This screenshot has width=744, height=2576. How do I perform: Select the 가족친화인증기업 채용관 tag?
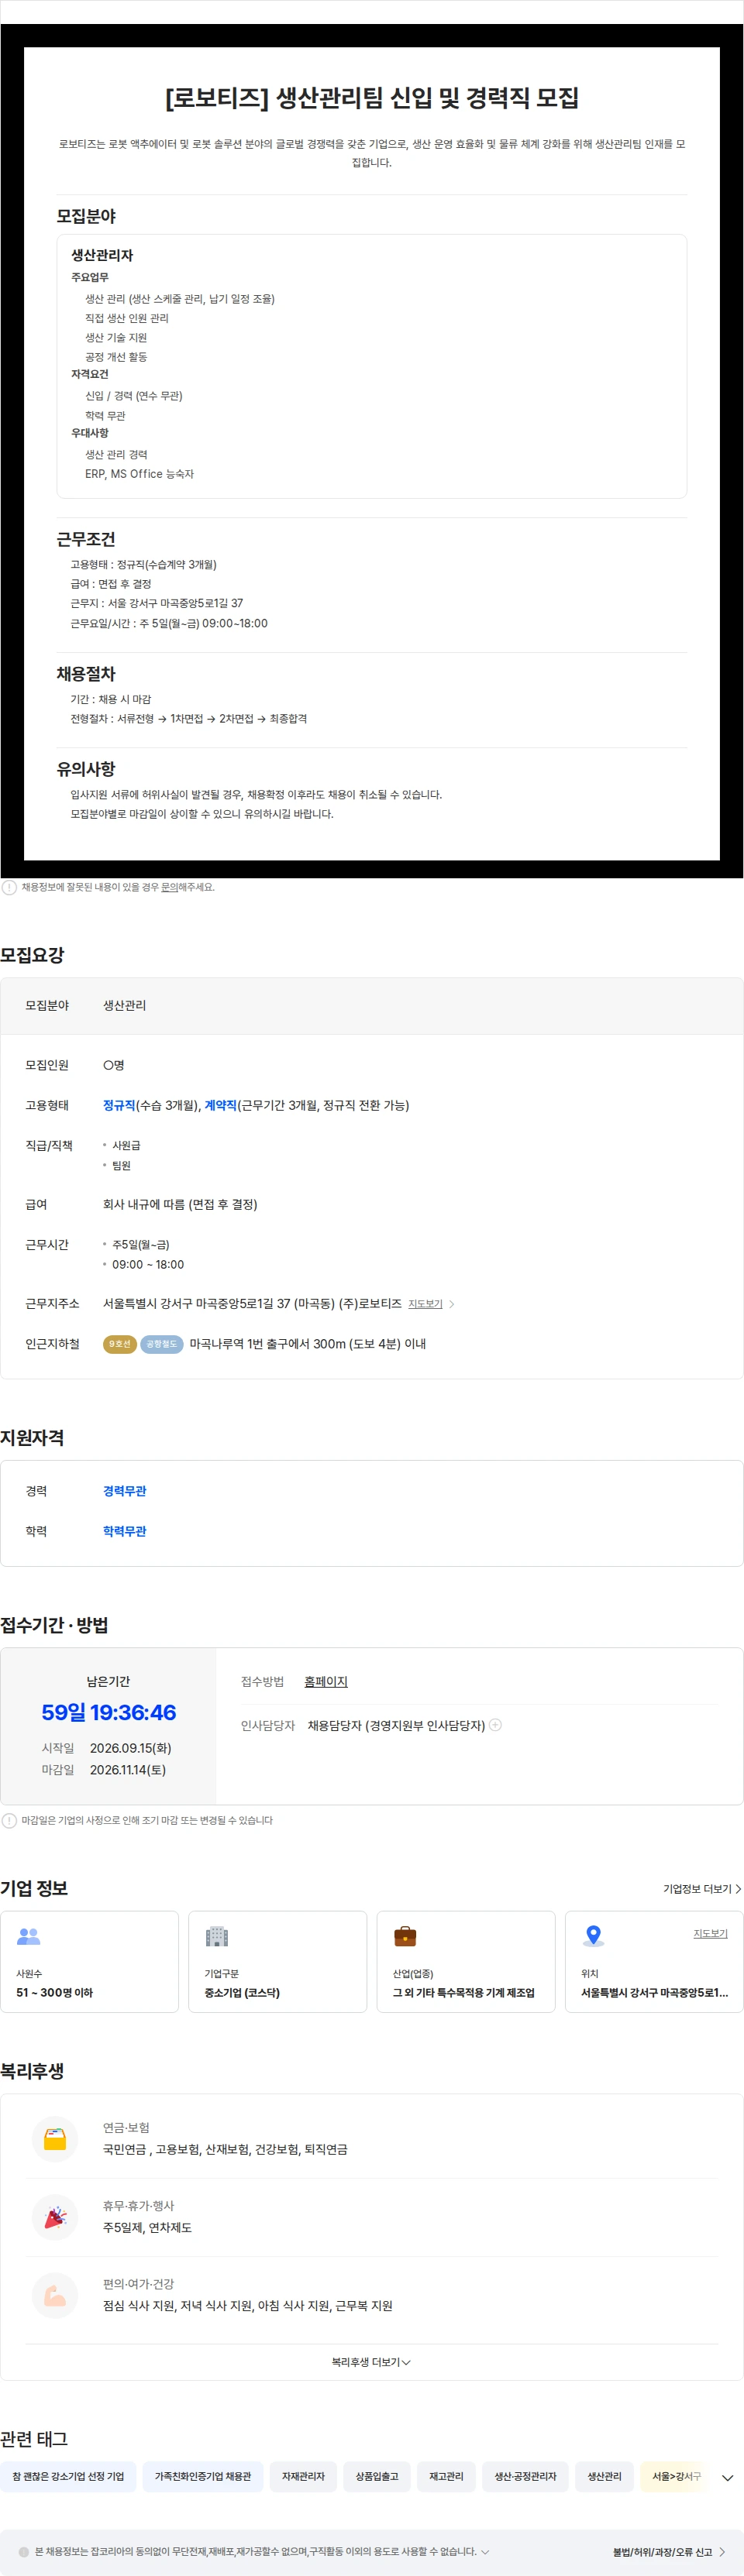203,2476
